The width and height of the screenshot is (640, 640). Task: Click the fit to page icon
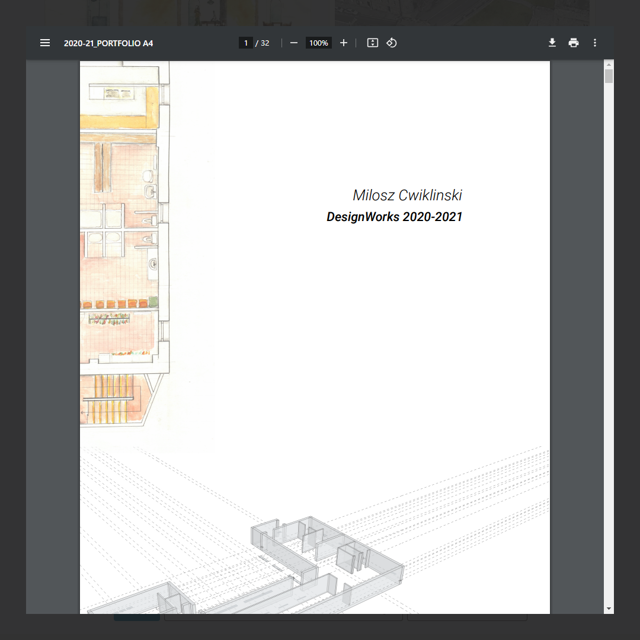[372, 43]
